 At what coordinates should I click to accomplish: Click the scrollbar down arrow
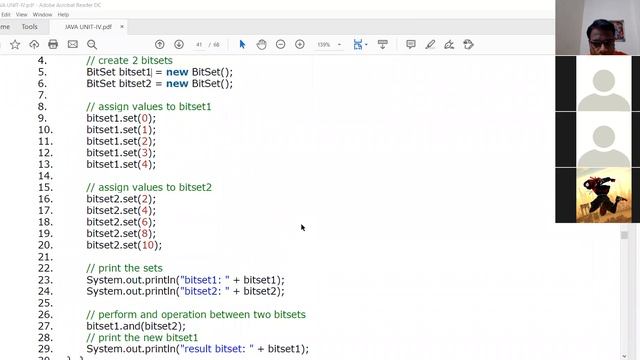[x=624, y=356]
